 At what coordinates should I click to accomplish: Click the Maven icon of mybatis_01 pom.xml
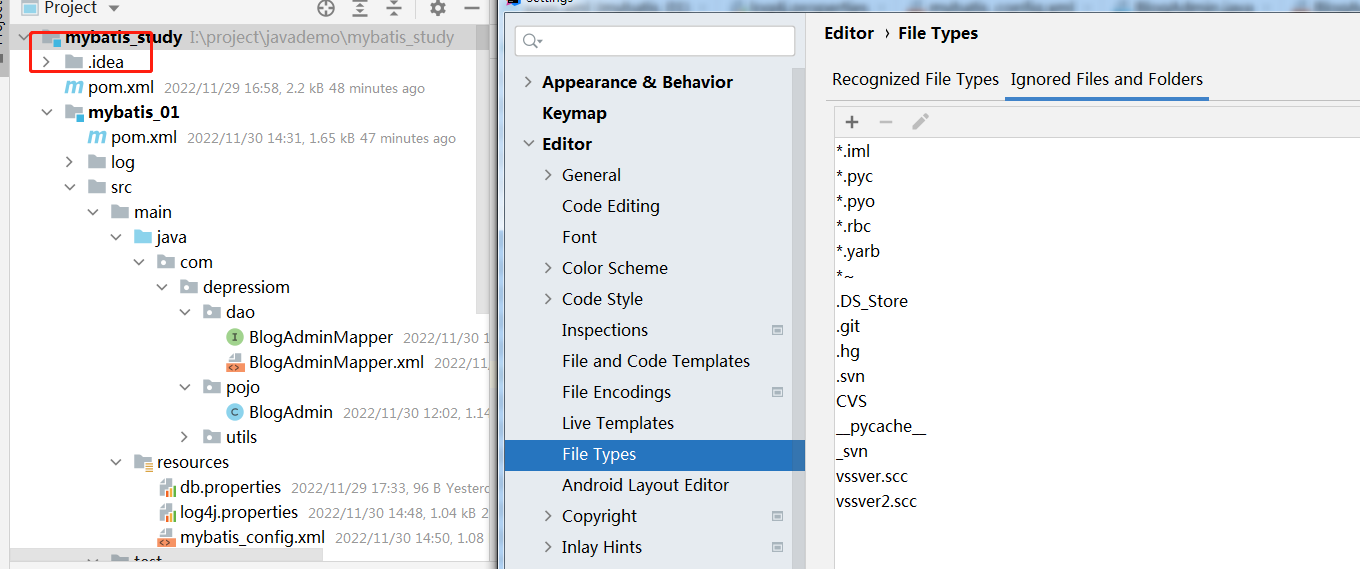click(97, 137)
